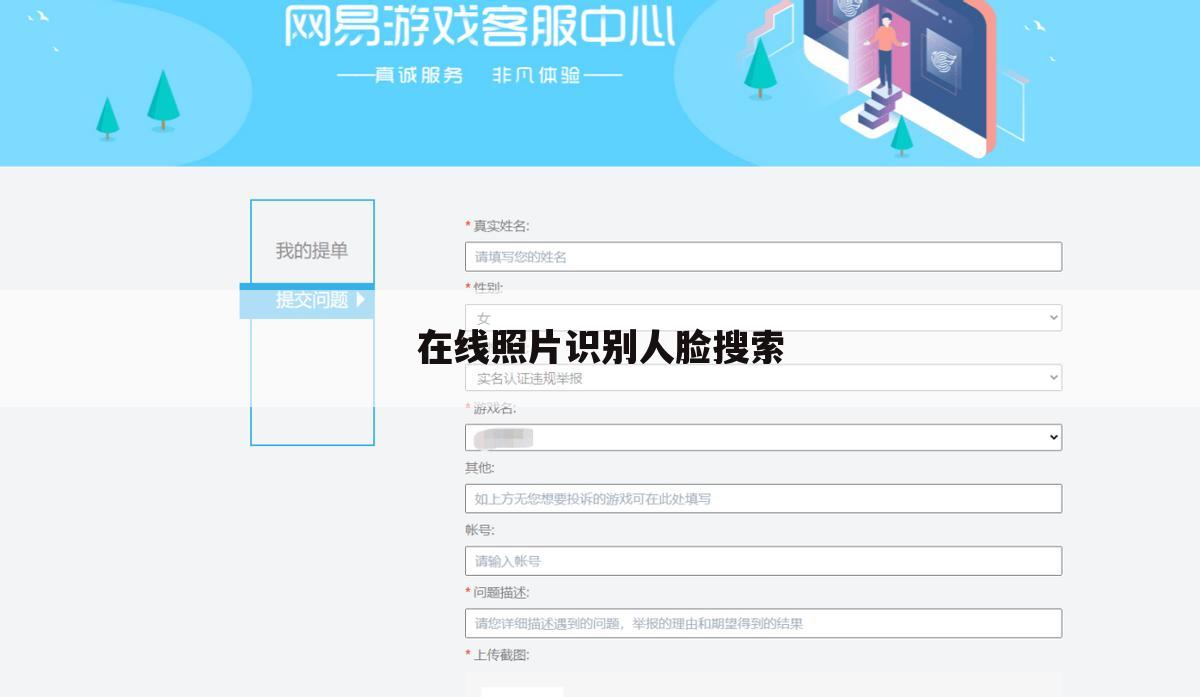Open the 实名认证违规举报 dropdown
Screen dimensions: 1200x697
tap(763, 378)
